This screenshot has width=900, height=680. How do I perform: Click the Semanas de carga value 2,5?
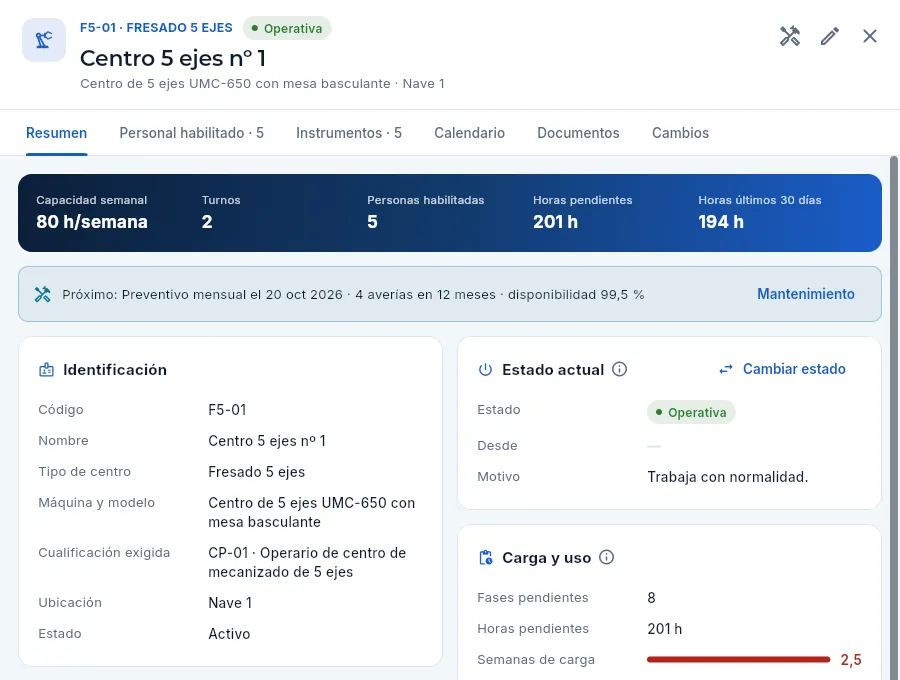point(851,660)
